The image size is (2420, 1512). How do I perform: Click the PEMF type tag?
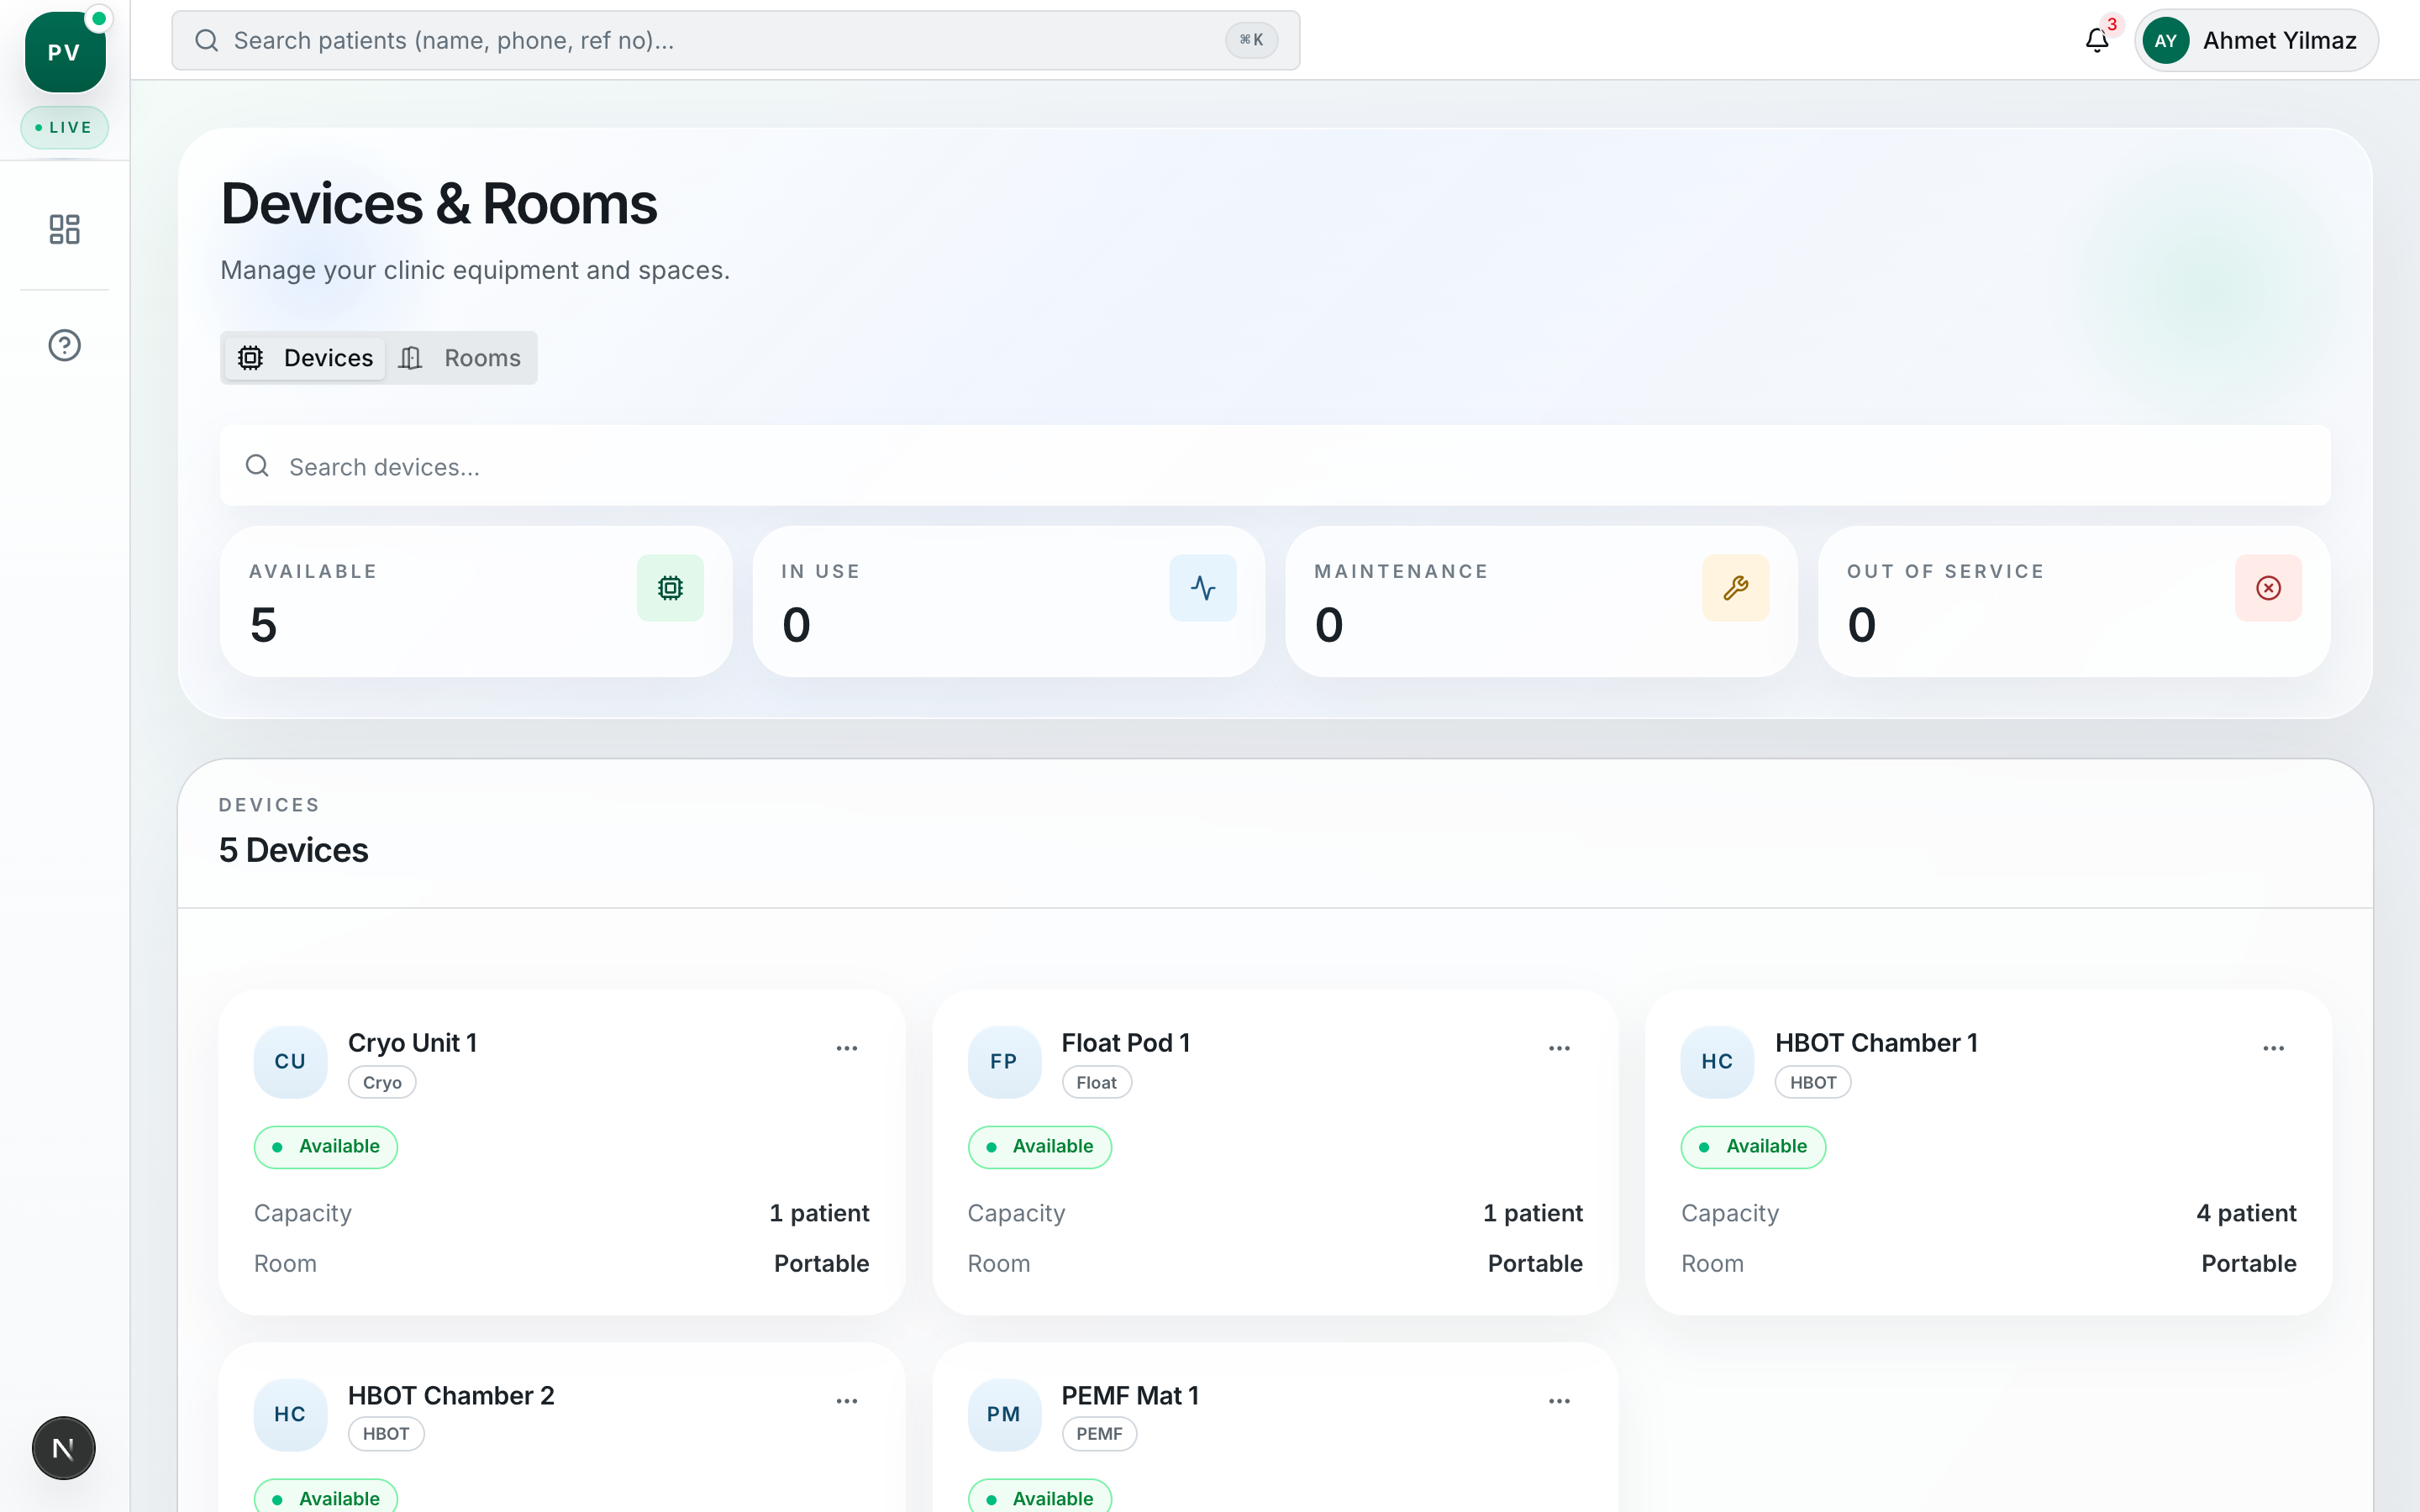tap(1099, 1434)
